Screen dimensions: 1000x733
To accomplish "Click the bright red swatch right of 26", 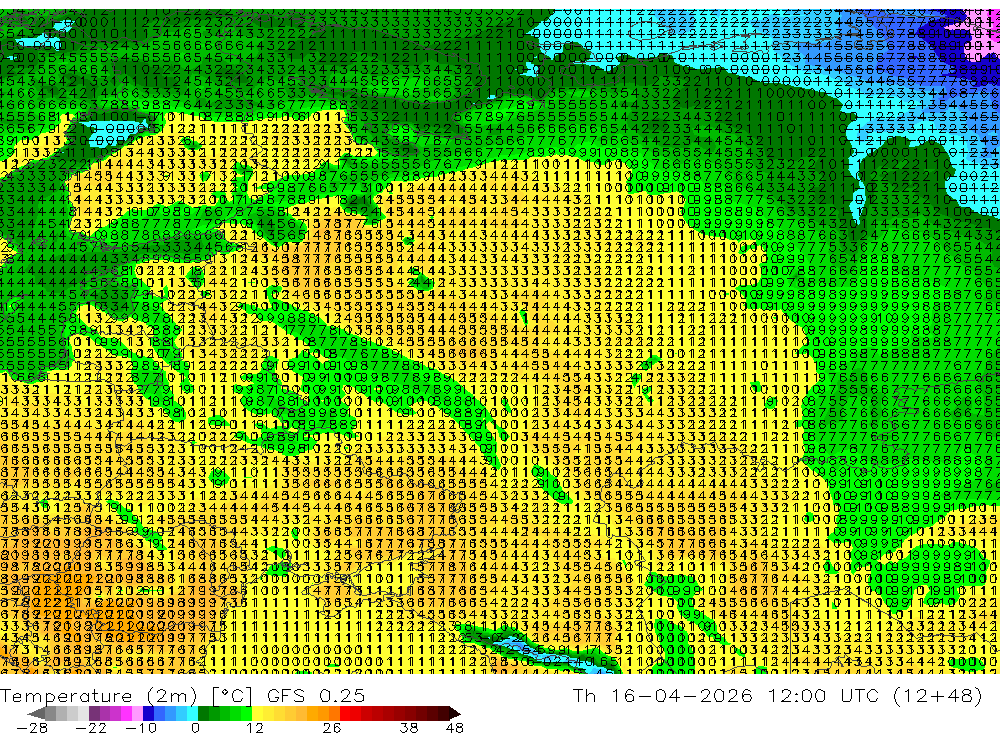I will (345, 713).
